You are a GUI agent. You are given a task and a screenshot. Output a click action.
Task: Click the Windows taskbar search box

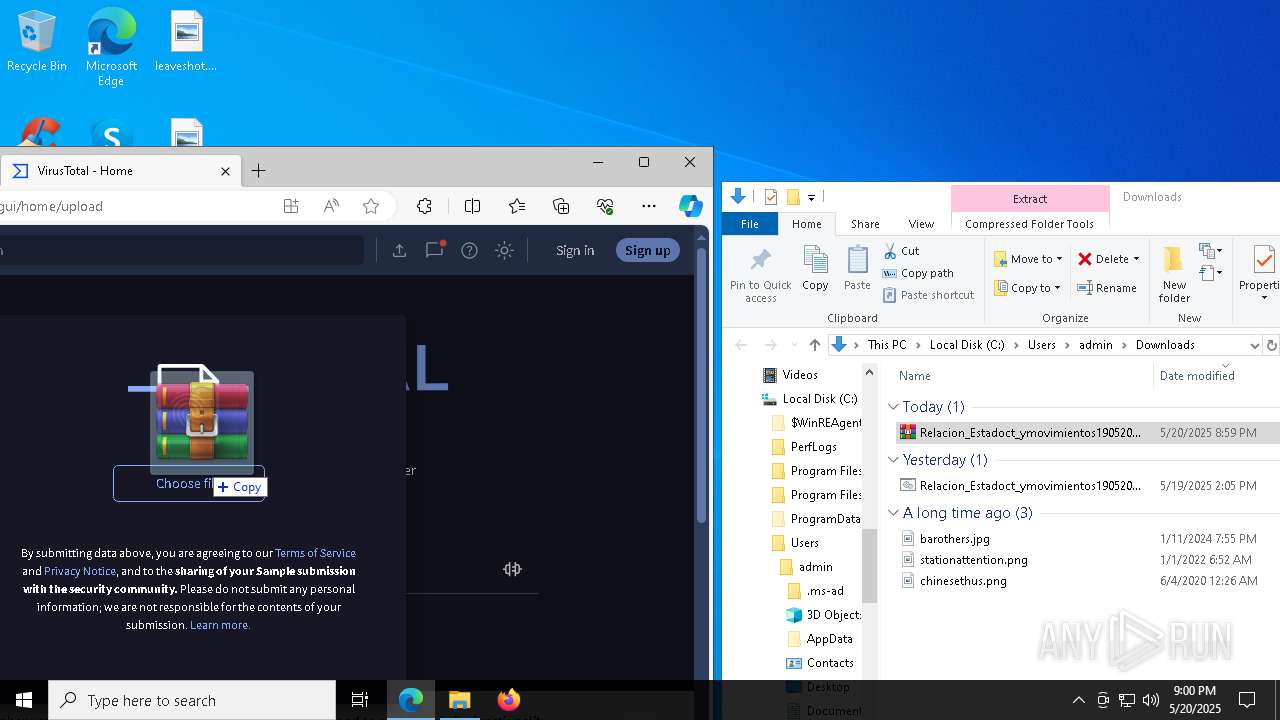point(192,700)
